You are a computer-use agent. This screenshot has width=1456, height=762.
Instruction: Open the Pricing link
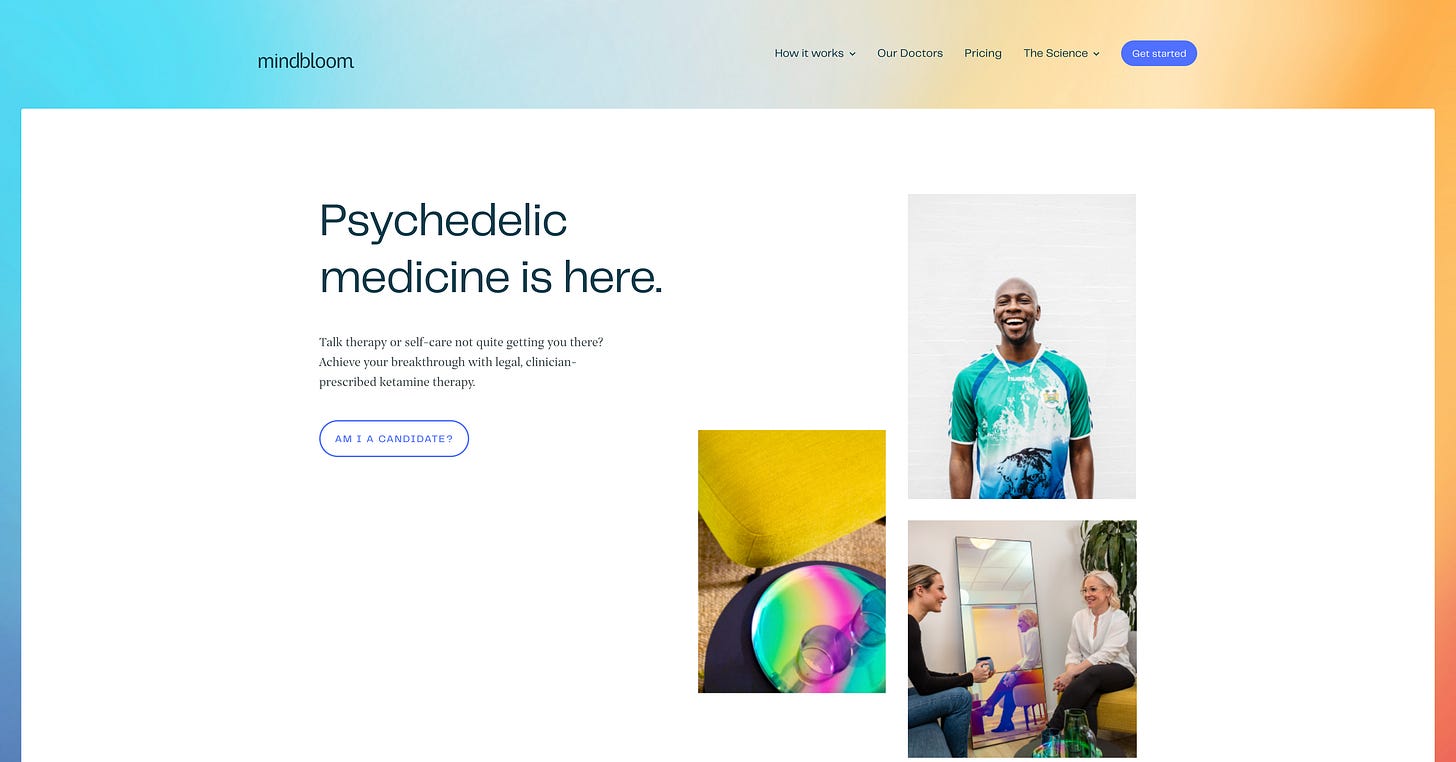coord(983,53)
